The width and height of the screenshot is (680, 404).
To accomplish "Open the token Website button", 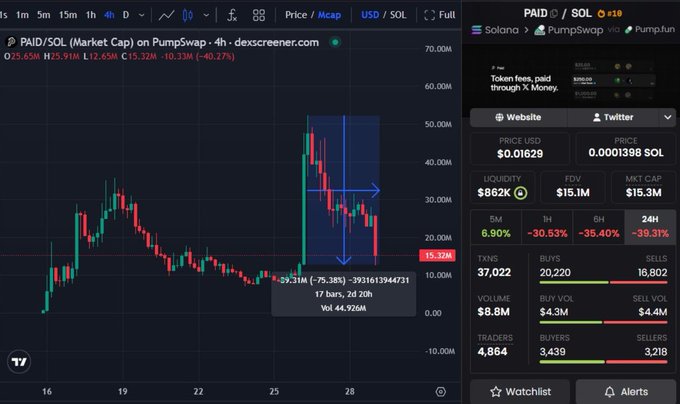I will pos(518,117).
